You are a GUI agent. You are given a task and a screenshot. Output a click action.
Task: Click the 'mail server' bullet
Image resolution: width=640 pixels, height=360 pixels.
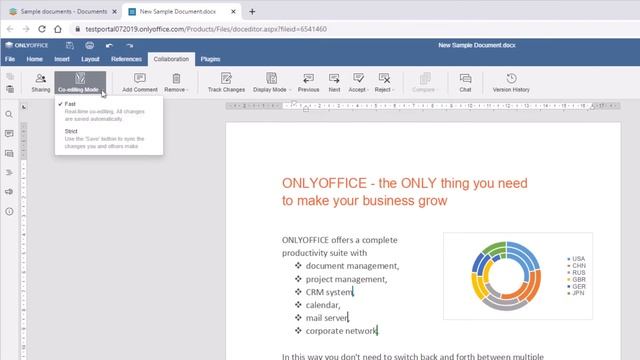tap(327, 318)
